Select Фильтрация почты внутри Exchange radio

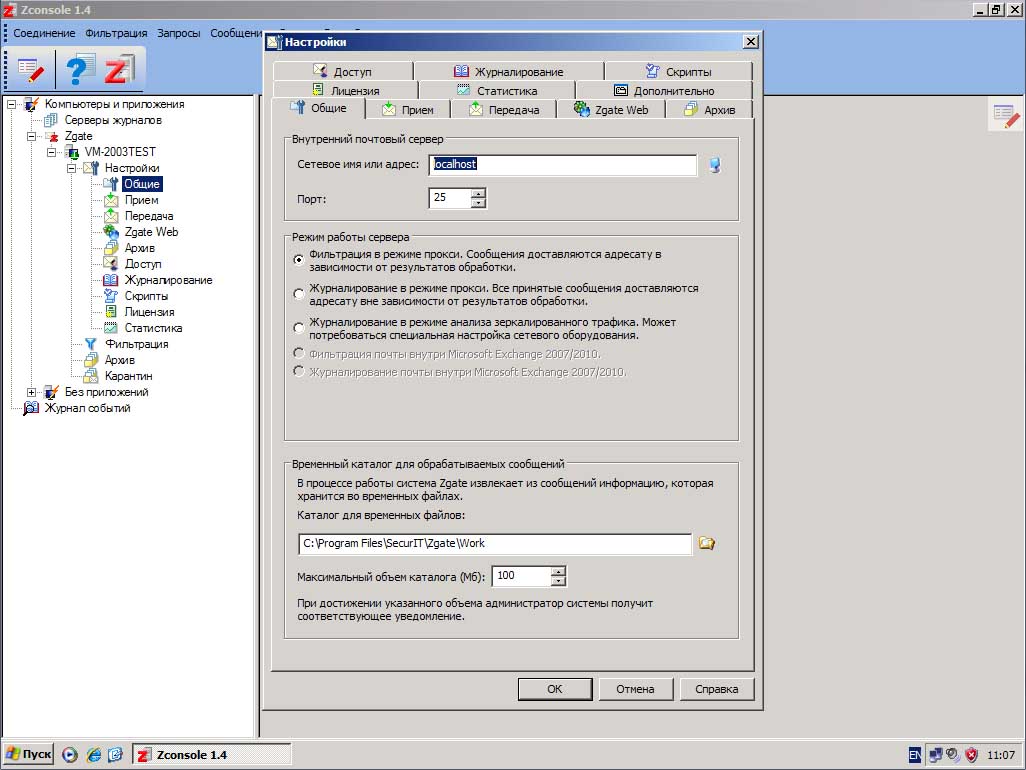(x=299, y=353)
